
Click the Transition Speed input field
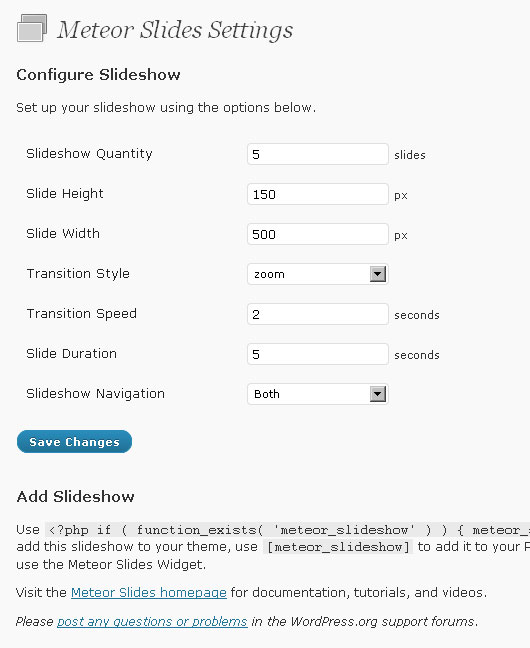318,314
